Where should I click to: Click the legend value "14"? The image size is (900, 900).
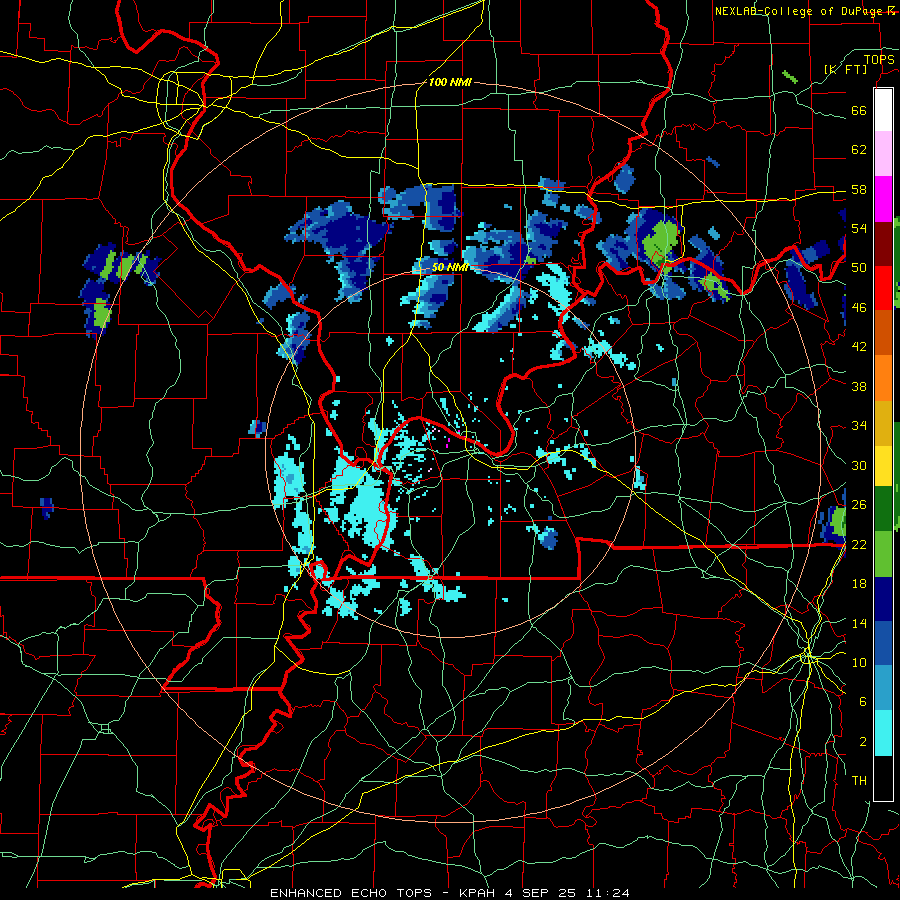click(x=859, y=623)
